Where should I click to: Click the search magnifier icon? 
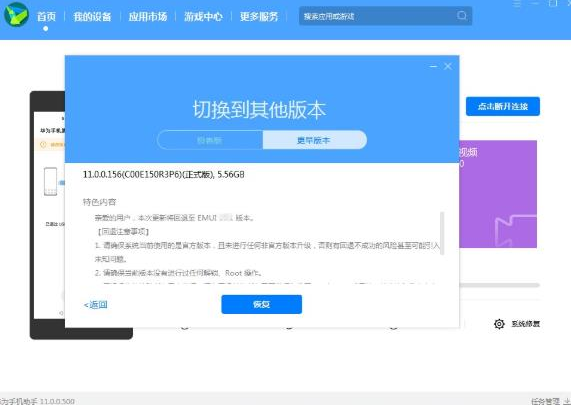click(x=462, y=16)
